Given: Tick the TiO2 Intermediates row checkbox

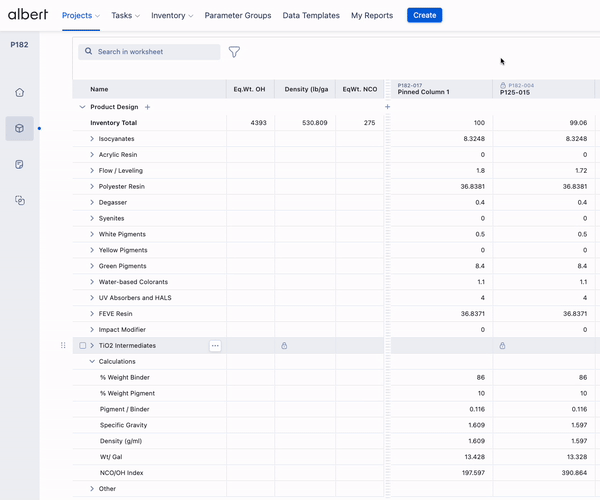Looking at the screenshot, I should (83, 346).
